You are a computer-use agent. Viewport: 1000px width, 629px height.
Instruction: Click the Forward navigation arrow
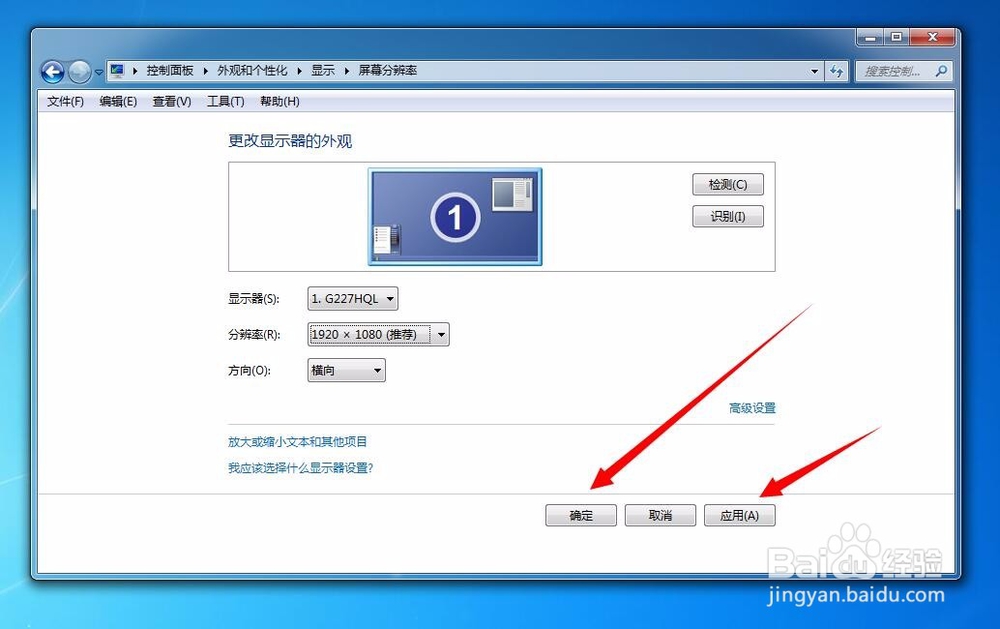[x=80, y=71]
